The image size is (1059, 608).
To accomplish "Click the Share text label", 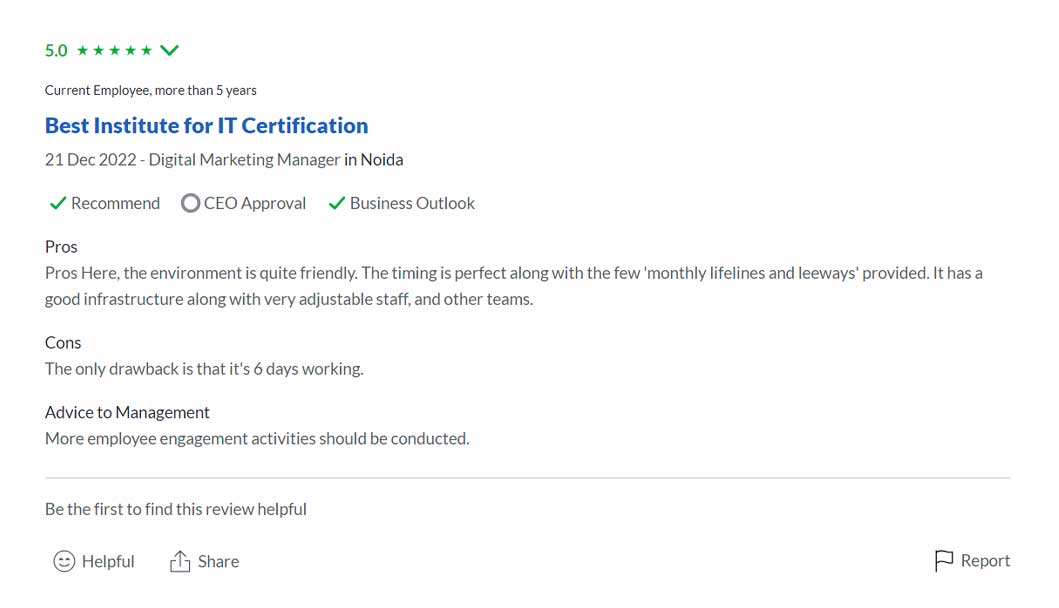I will [218, 561].
